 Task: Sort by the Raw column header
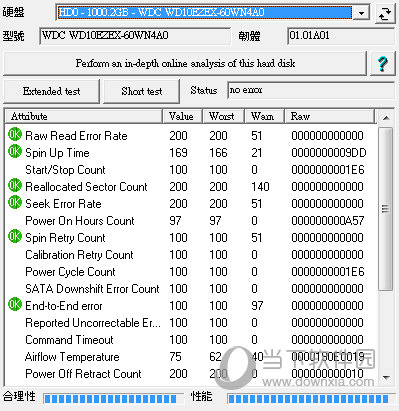[330, 116]
